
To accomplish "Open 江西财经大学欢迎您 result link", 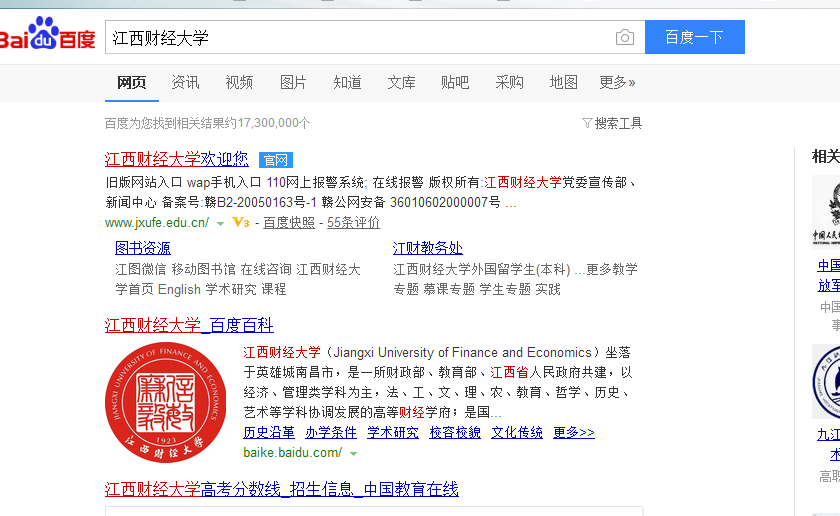I will 177,159.
